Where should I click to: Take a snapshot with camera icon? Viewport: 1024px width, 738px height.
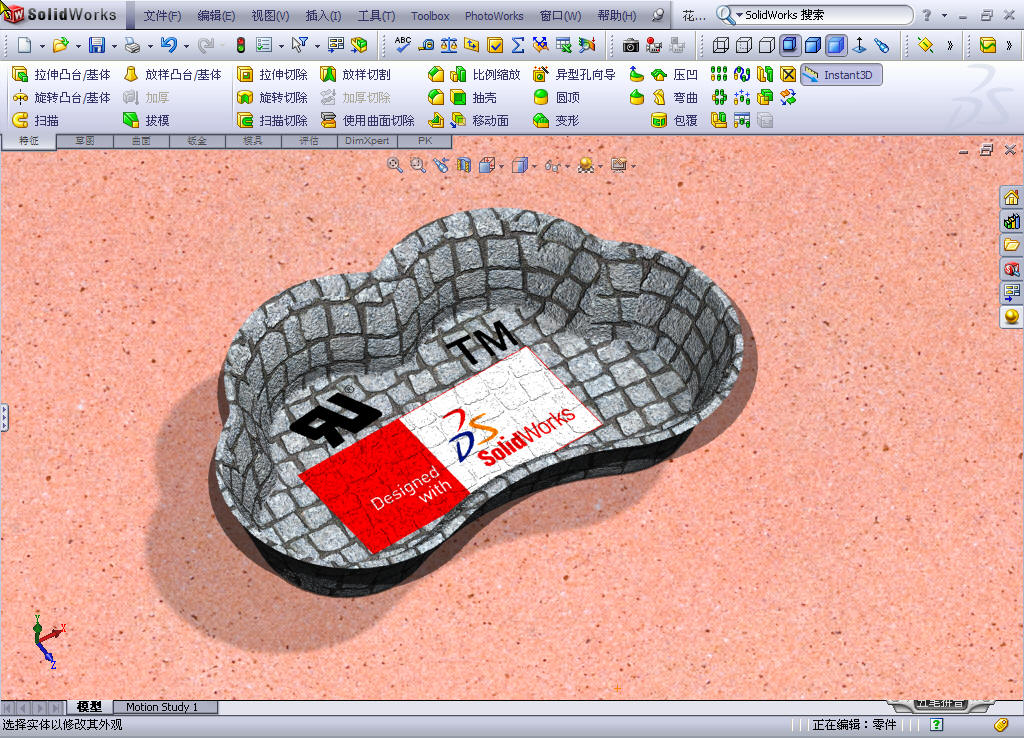(x=630, y=45)
